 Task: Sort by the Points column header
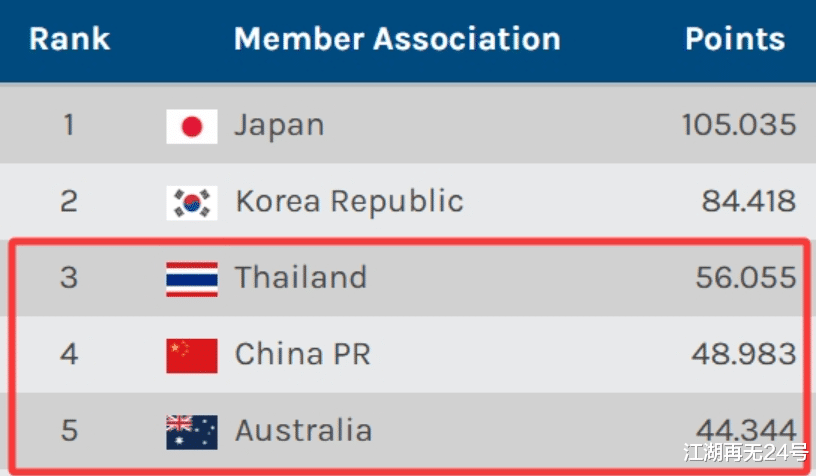[734, 40]
